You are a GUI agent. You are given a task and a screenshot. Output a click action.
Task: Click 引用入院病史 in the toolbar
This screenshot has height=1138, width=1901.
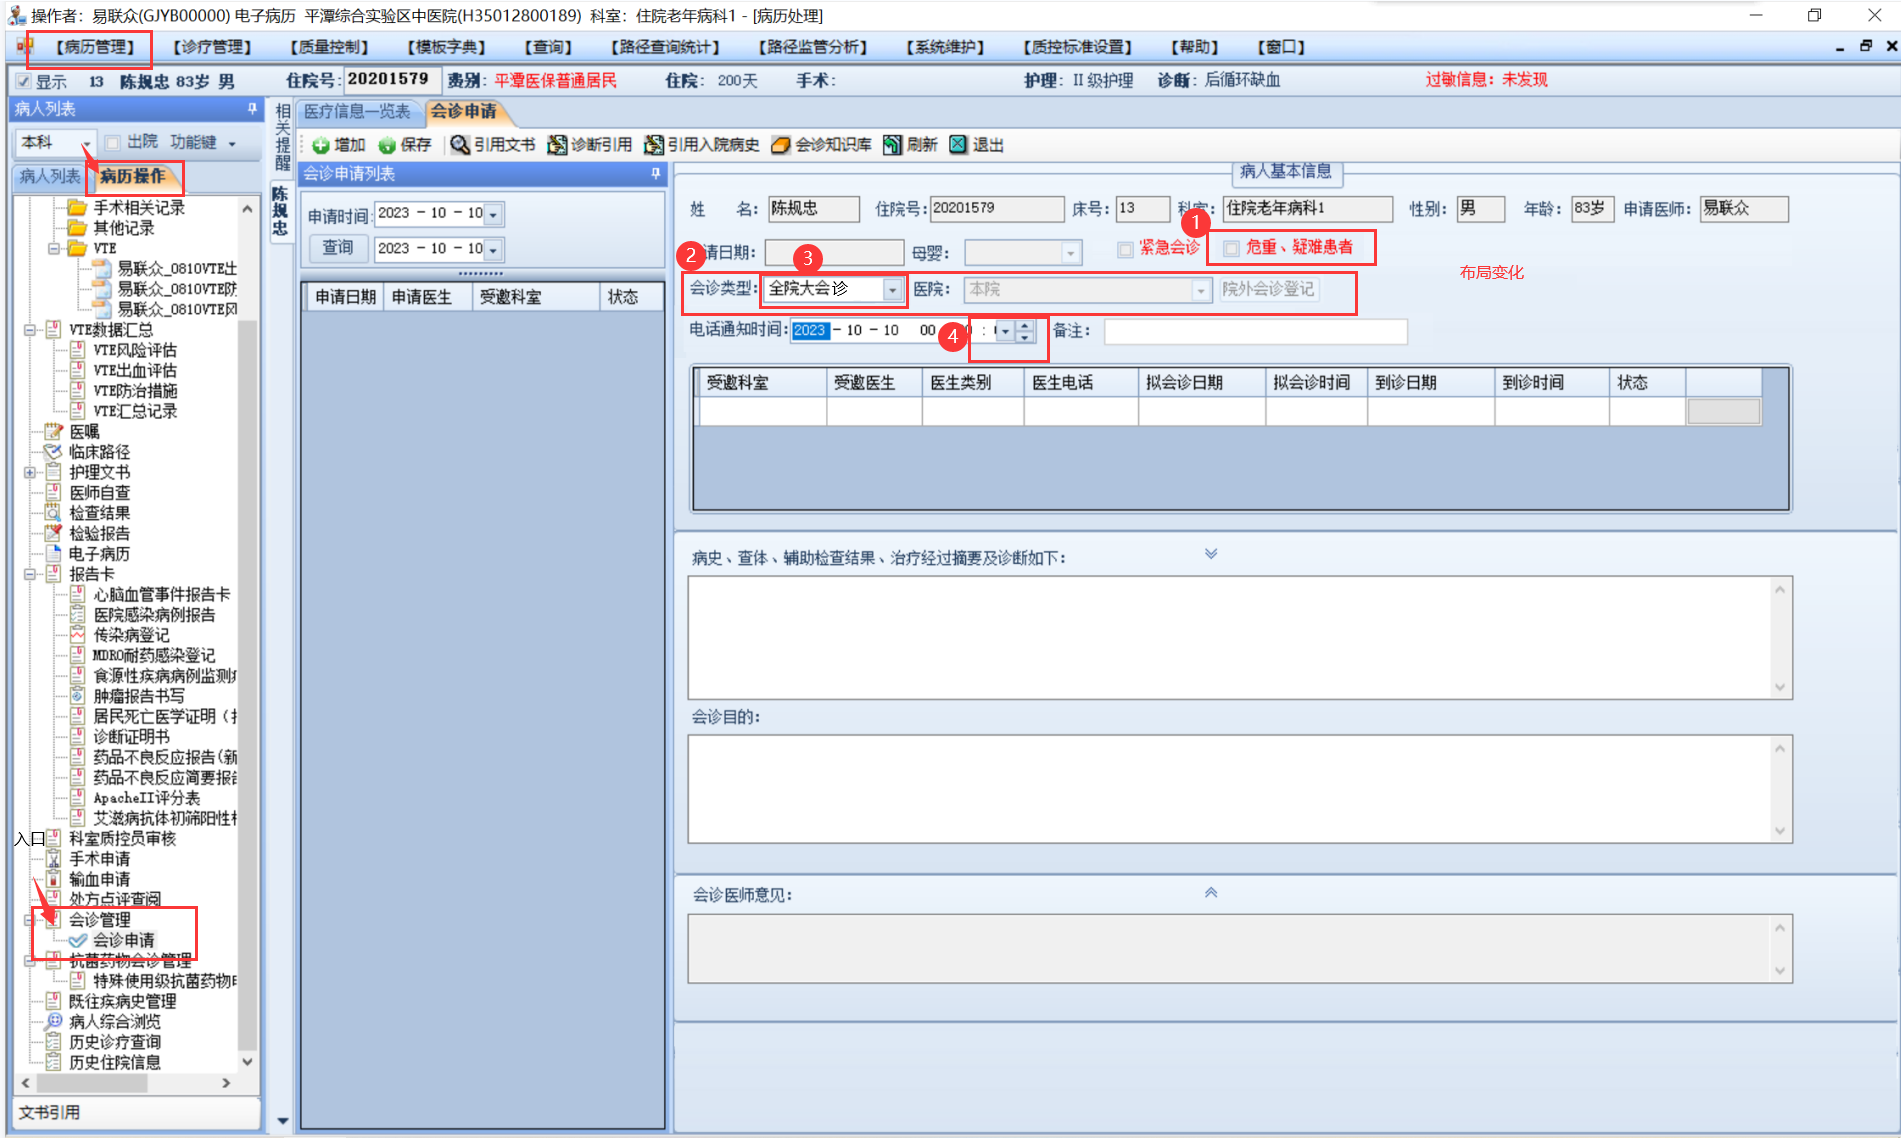coord(701,145)
